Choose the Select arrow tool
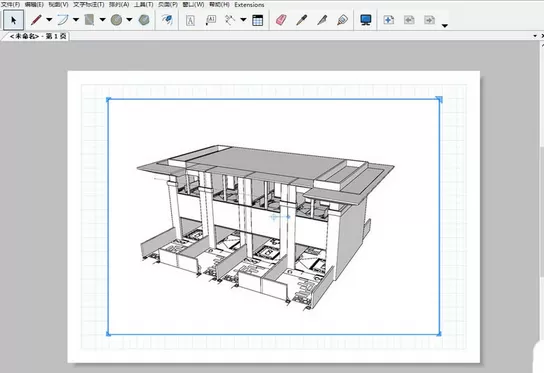544x373 pixels. [14, 20]
